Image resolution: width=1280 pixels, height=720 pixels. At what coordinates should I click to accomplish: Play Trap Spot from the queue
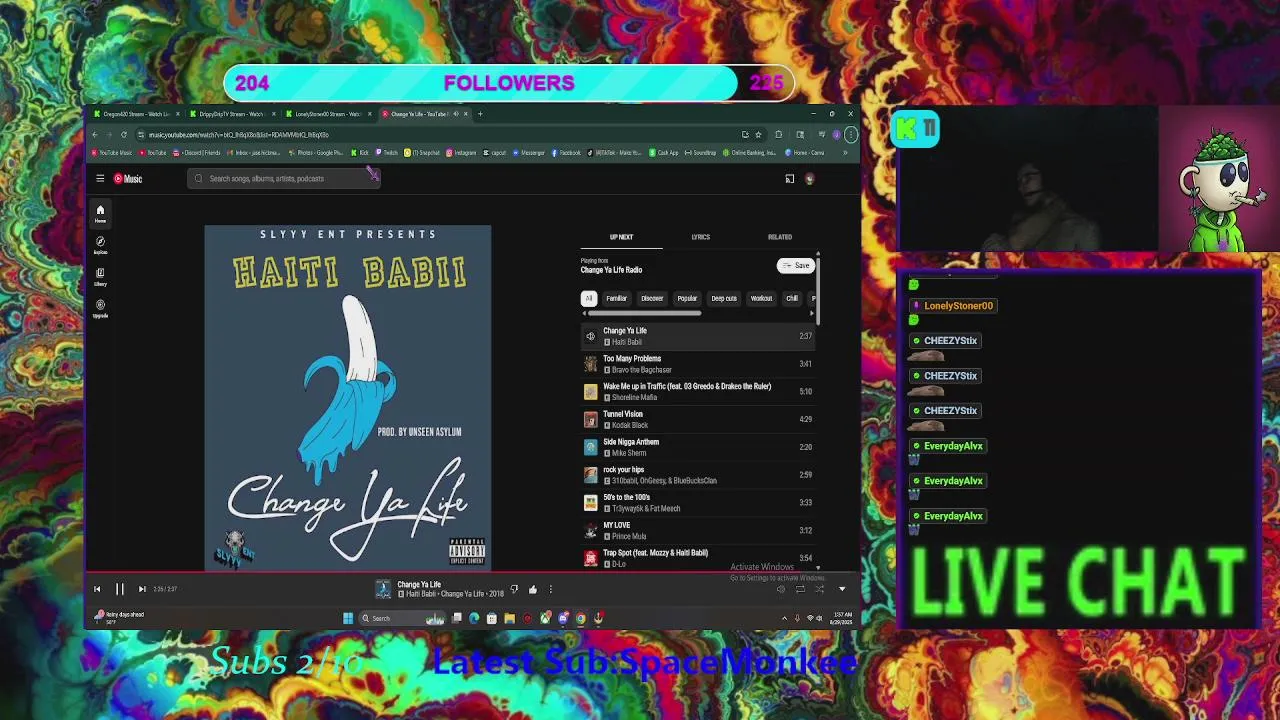coord(698,558)
